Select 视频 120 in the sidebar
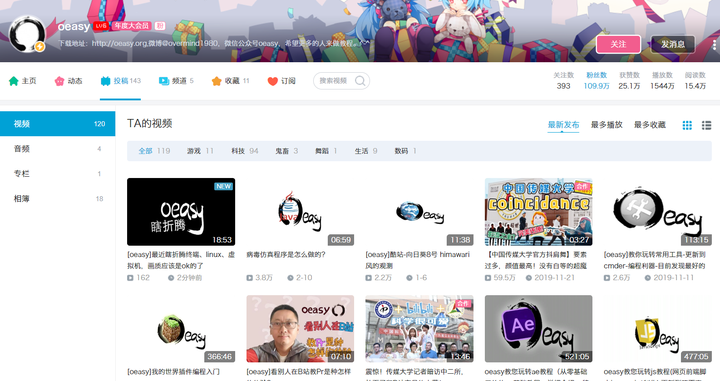The width and height of the screenshot is (720, 381). coord(57,124)
